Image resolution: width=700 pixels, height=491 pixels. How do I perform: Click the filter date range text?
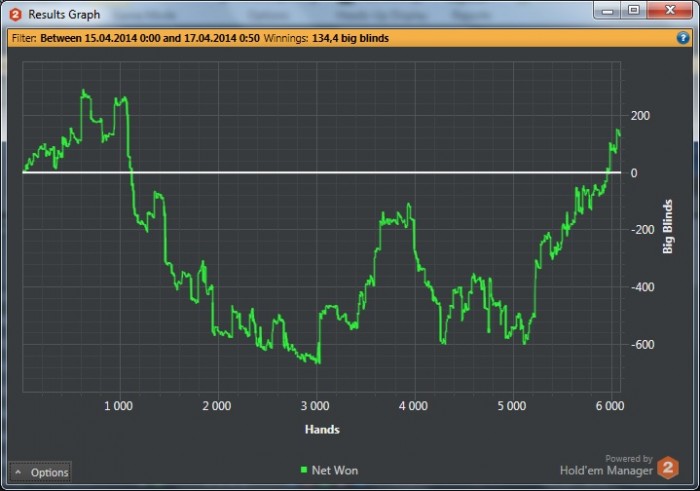pos(150,38)
